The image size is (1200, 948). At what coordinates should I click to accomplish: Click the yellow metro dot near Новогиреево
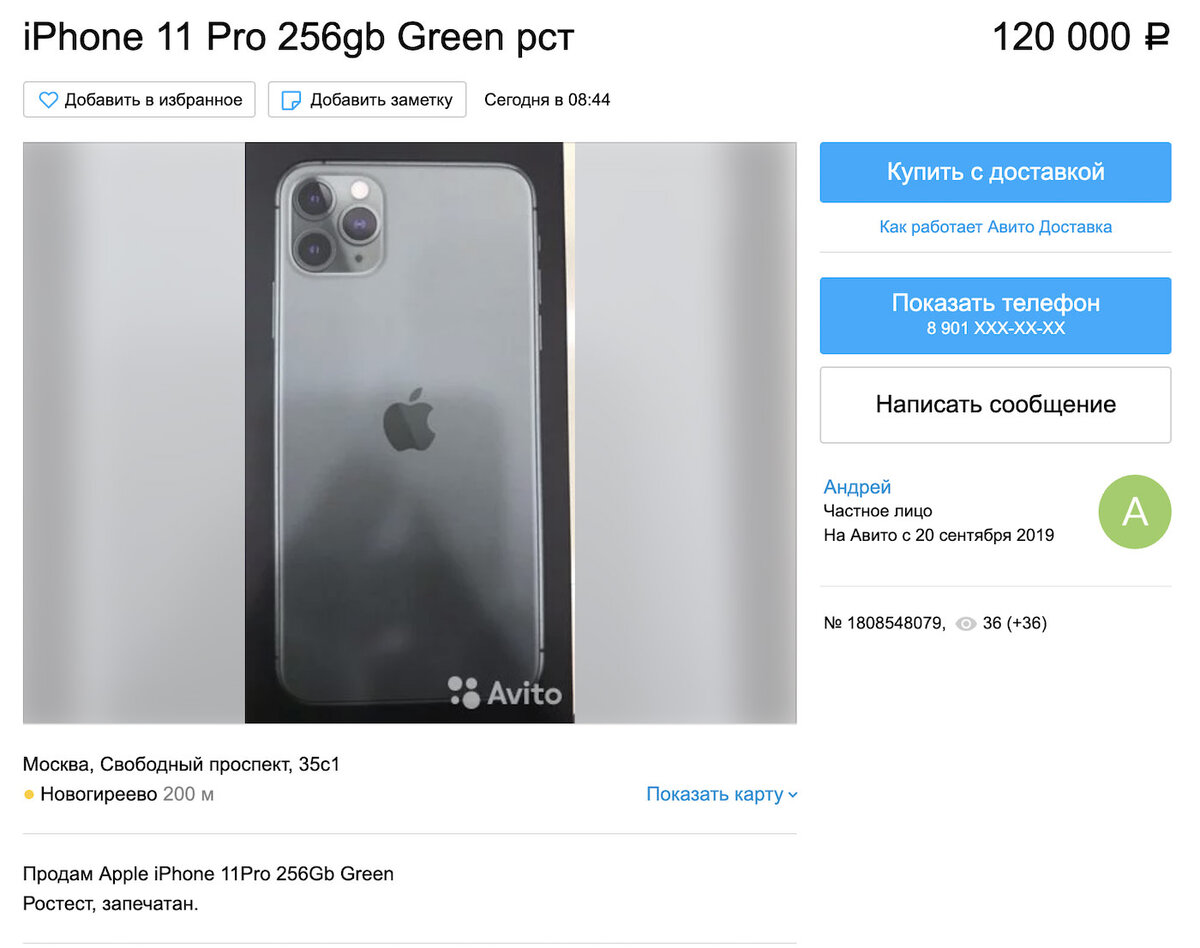[29, 795]
